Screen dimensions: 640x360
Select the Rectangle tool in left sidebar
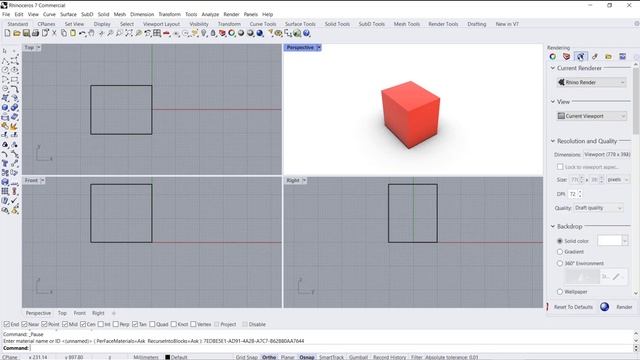[14, 80]
